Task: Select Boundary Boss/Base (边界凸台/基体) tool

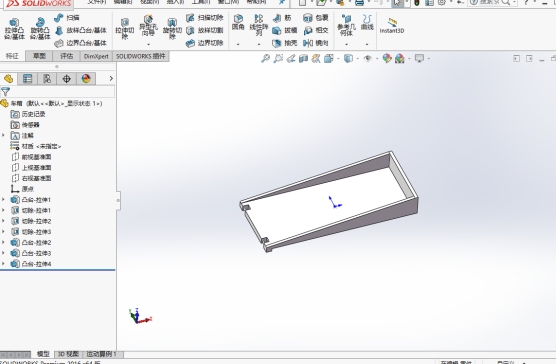Action: tap(81, 43)
